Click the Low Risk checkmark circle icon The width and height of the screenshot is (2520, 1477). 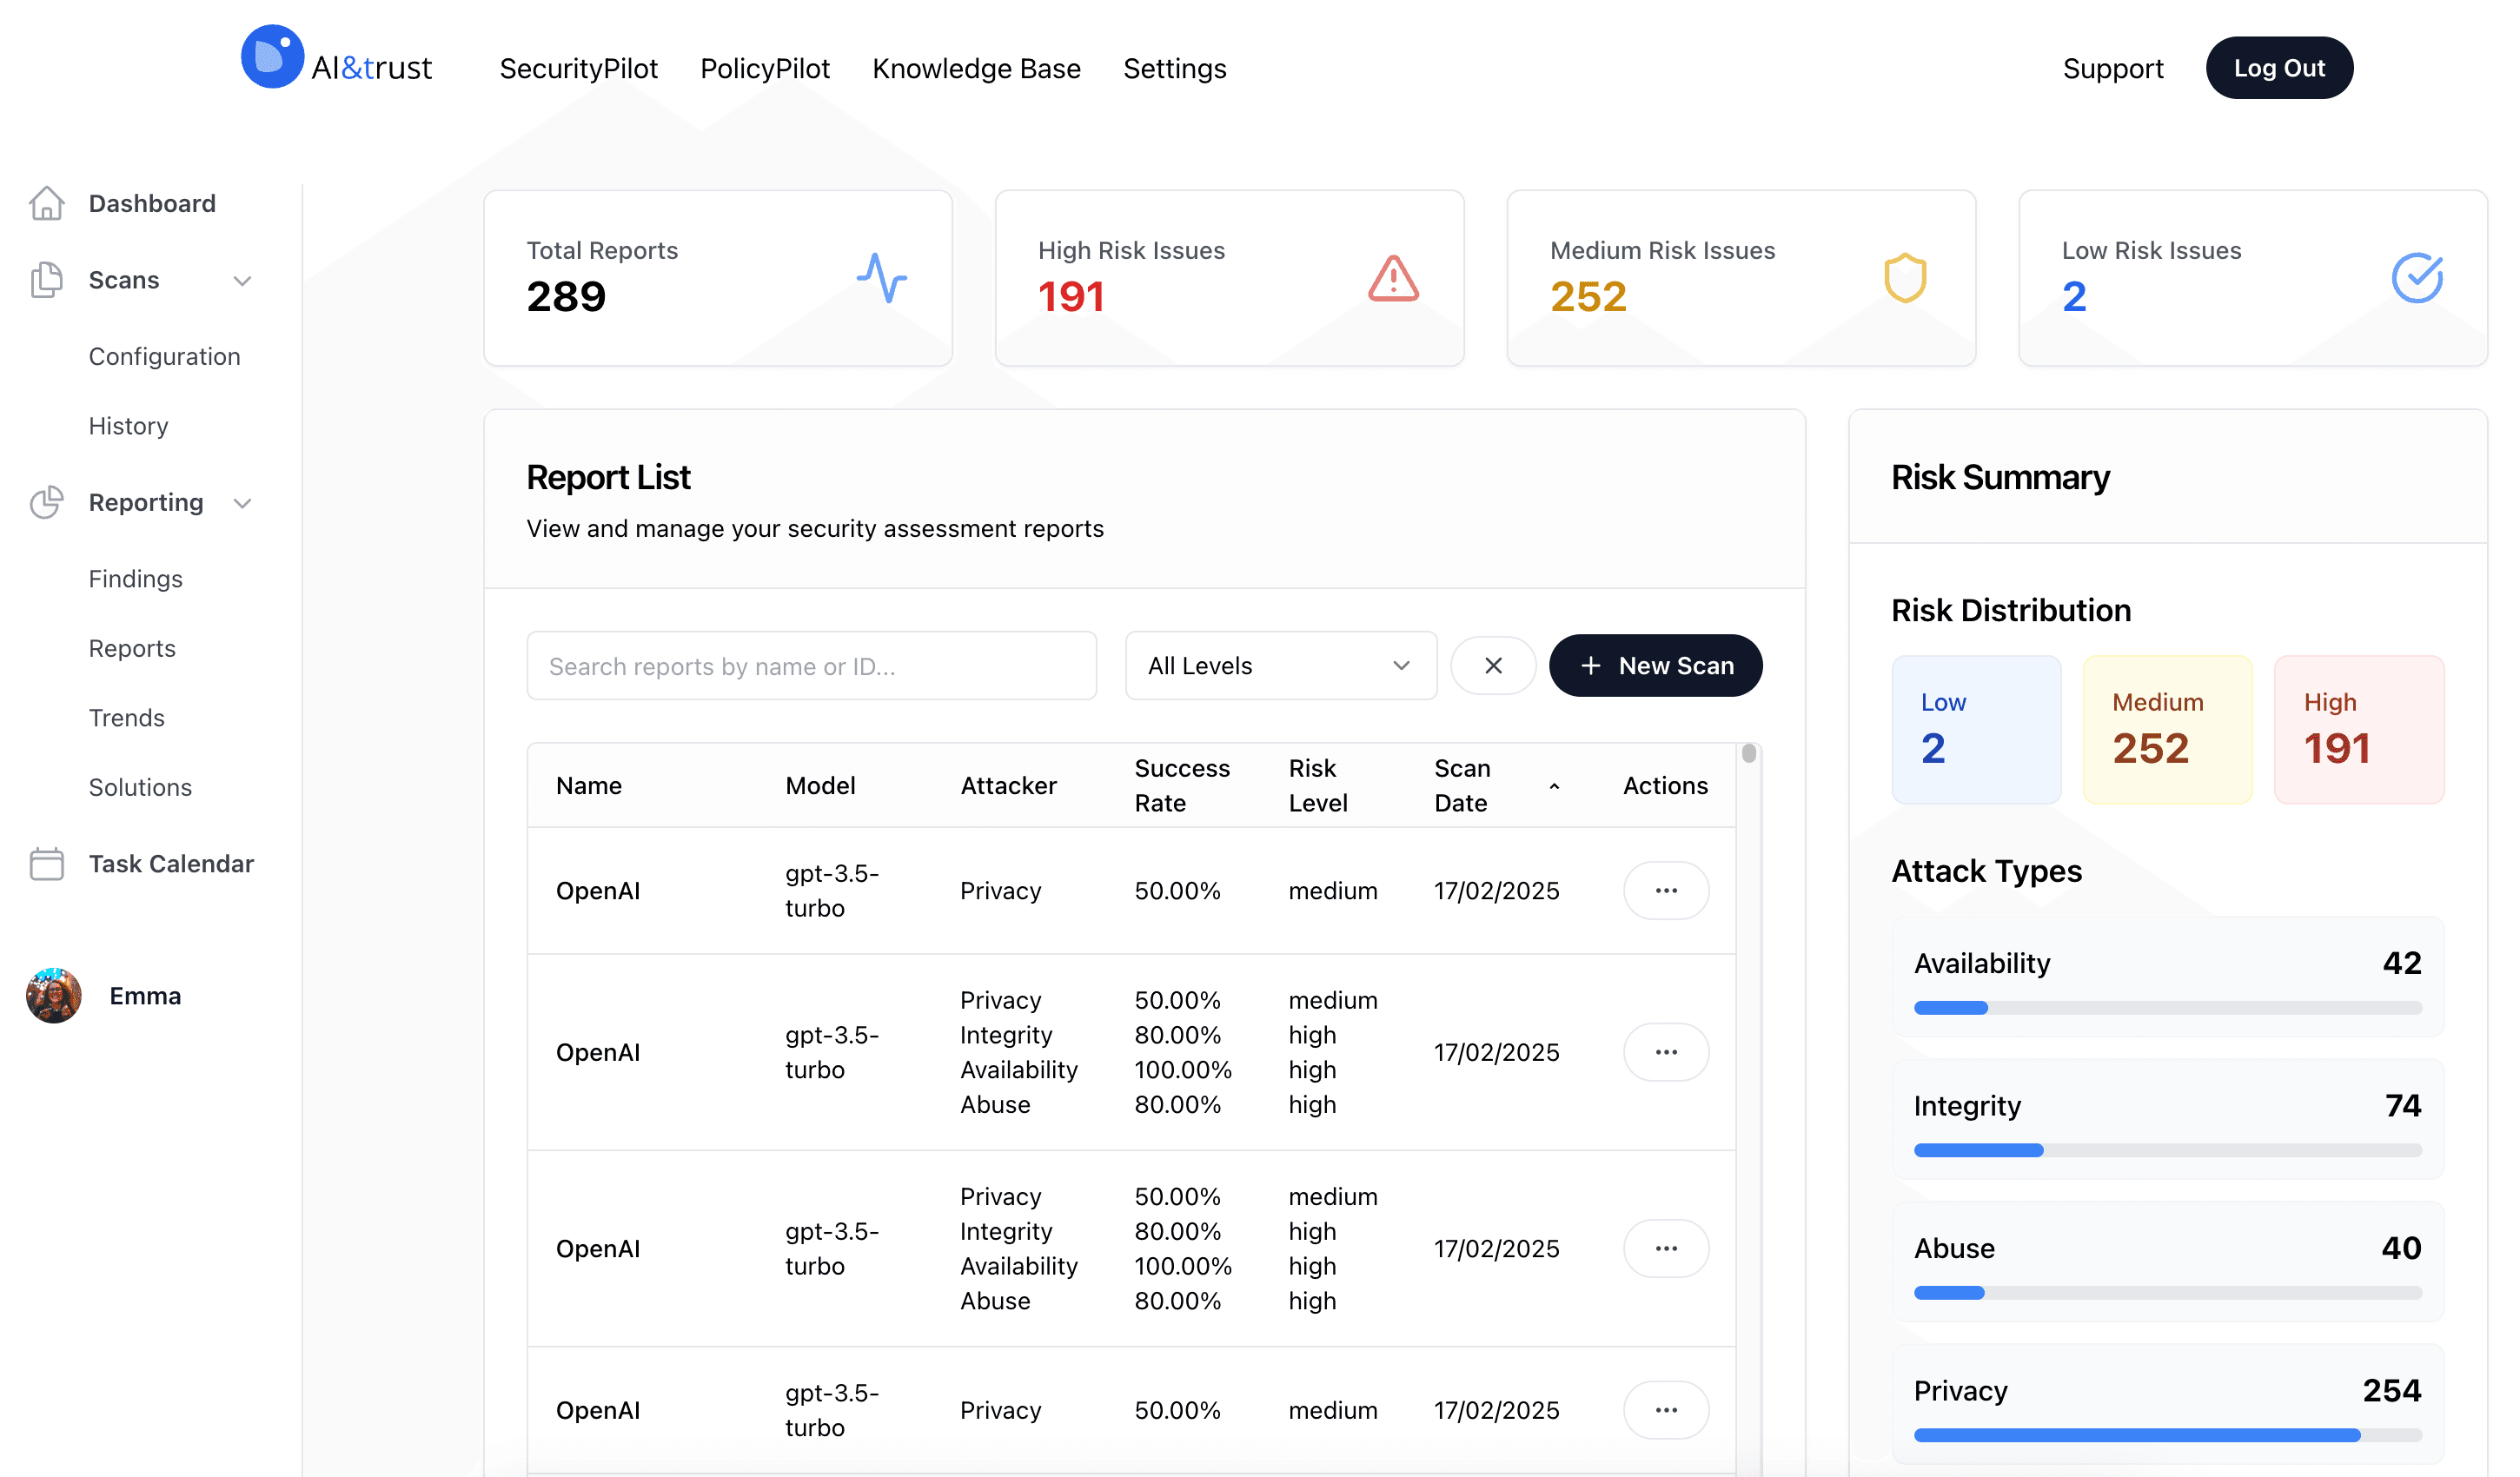click(x=2417, y=278)
